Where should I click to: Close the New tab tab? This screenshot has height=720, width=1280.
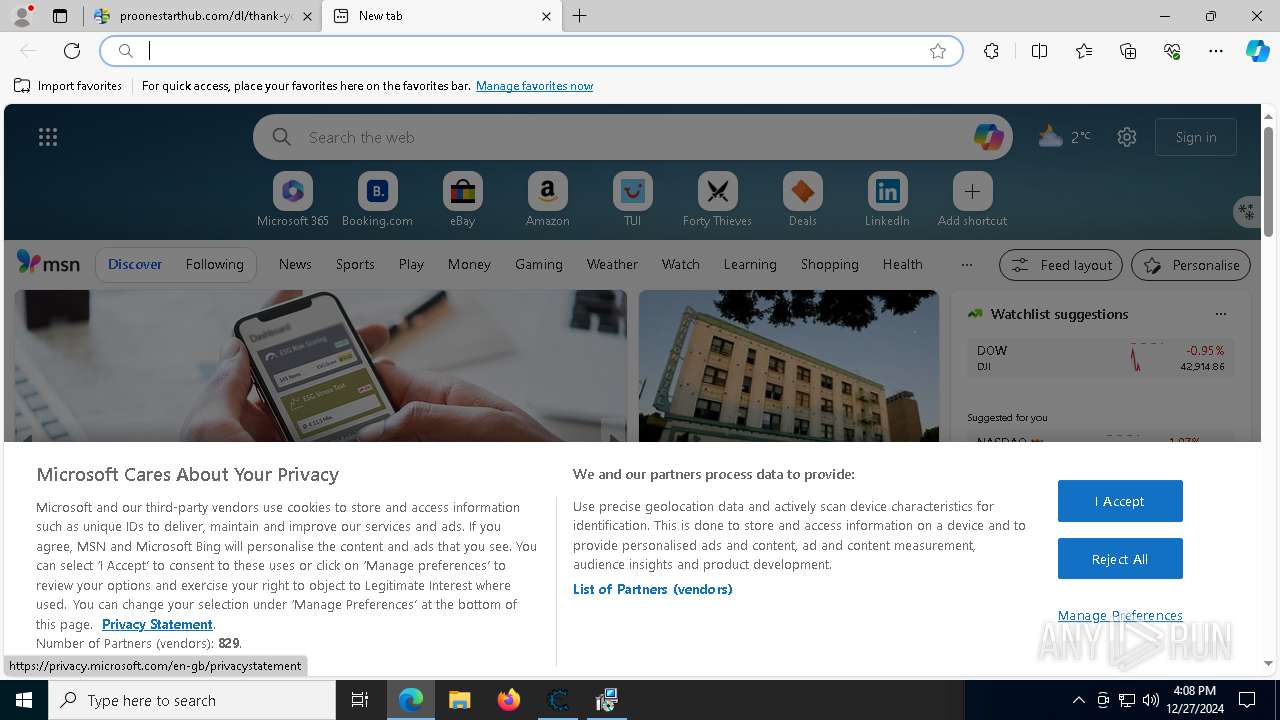546,16
